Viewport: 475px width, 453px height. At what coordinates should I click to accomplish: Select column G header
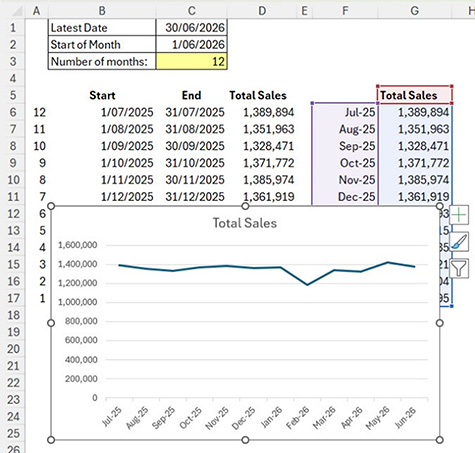(415, 11)
